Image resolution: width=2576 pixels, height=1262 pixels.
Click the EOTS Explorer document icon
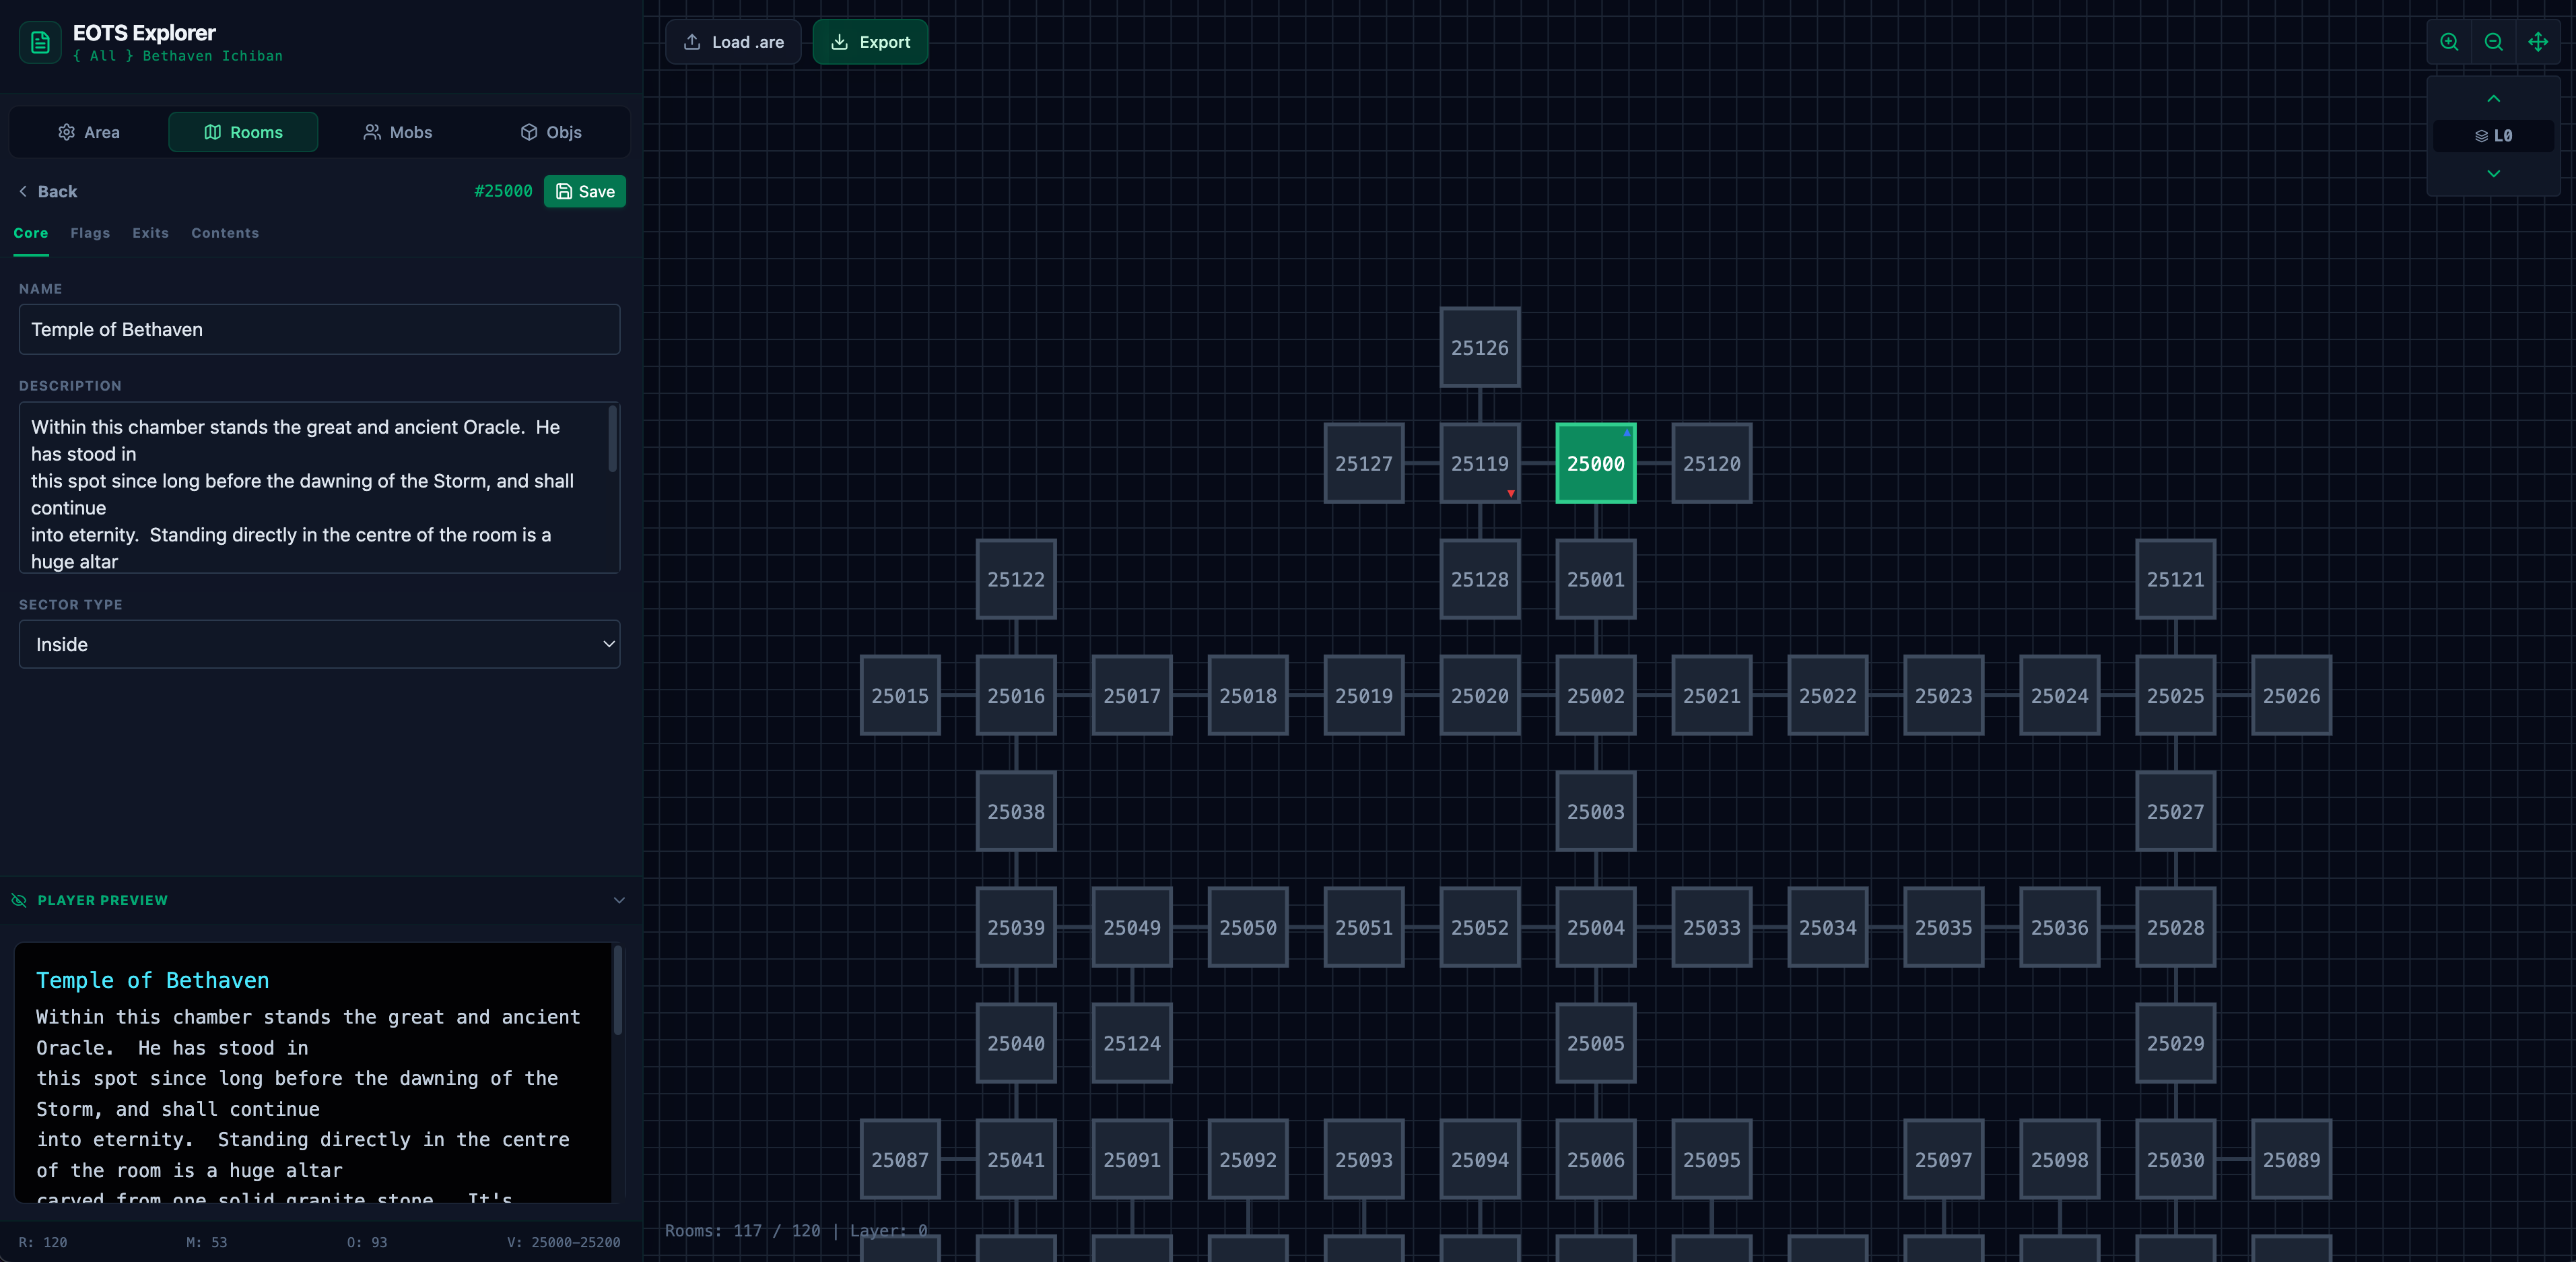click(39, 43)
